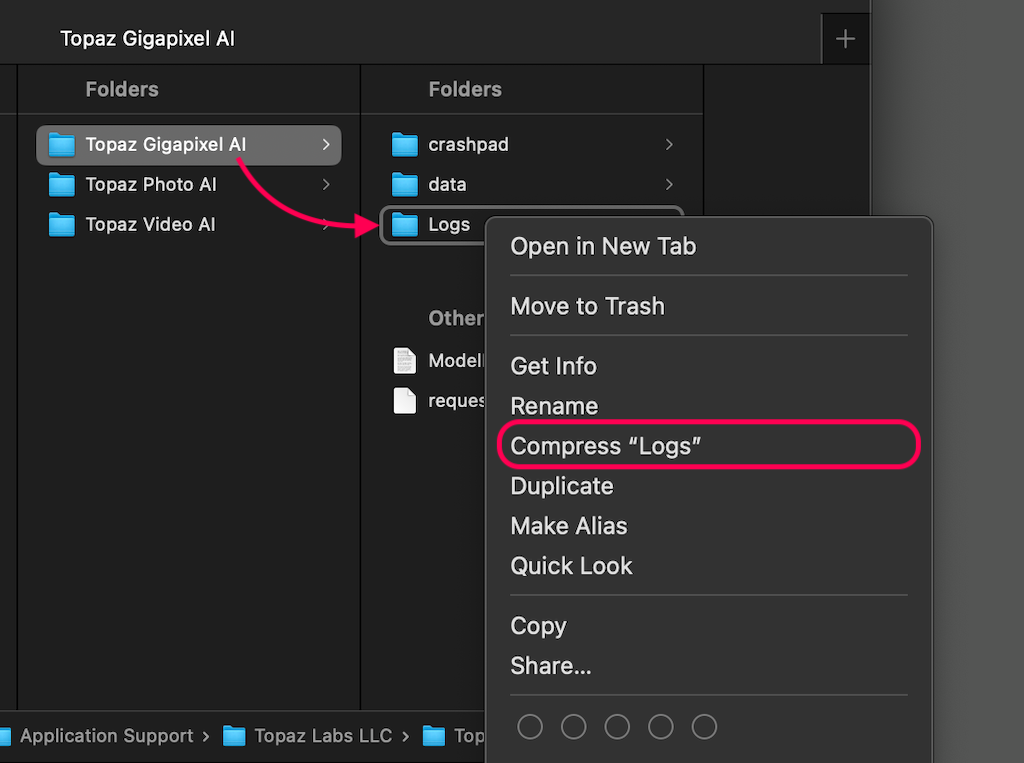Select Open in New Tab
The image size is (1024, 763).
coord(603,246)
